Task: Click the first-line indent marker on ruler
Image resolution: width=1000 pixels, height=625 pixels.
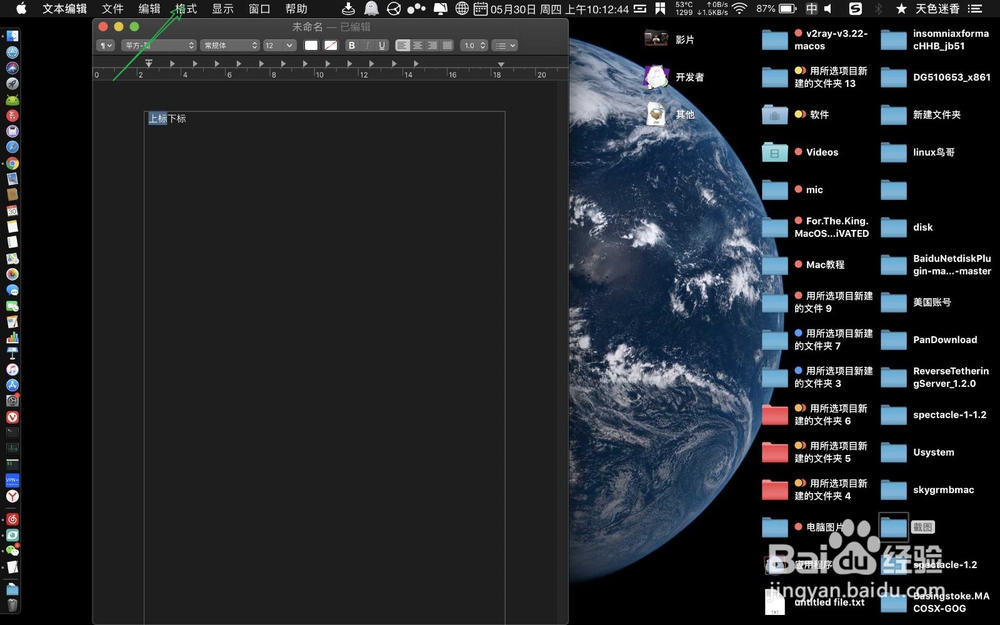Action: [x=149, y=61]
